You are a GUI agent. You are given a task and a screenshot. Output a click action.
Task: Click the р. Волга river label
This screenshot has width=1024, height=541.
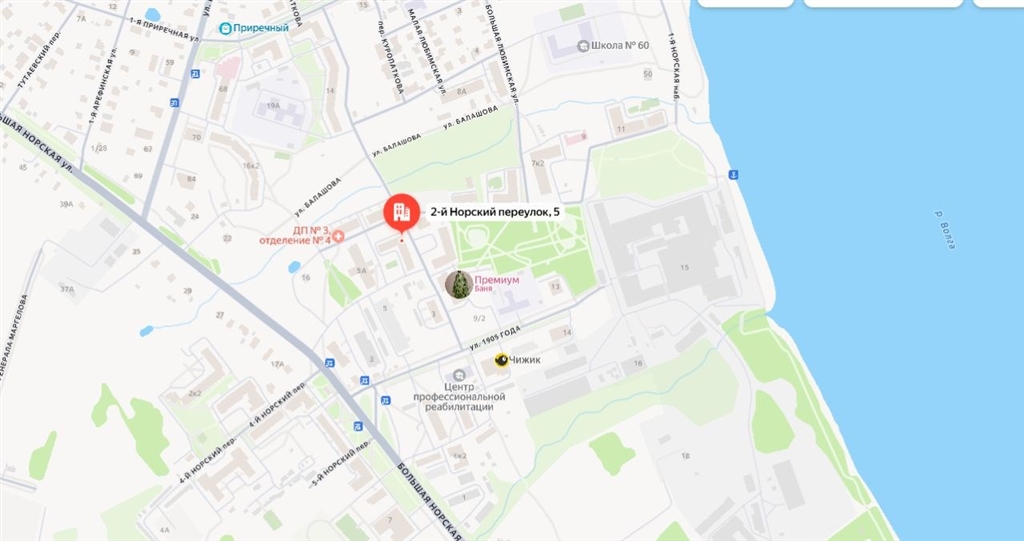click(x=945, y=230)
